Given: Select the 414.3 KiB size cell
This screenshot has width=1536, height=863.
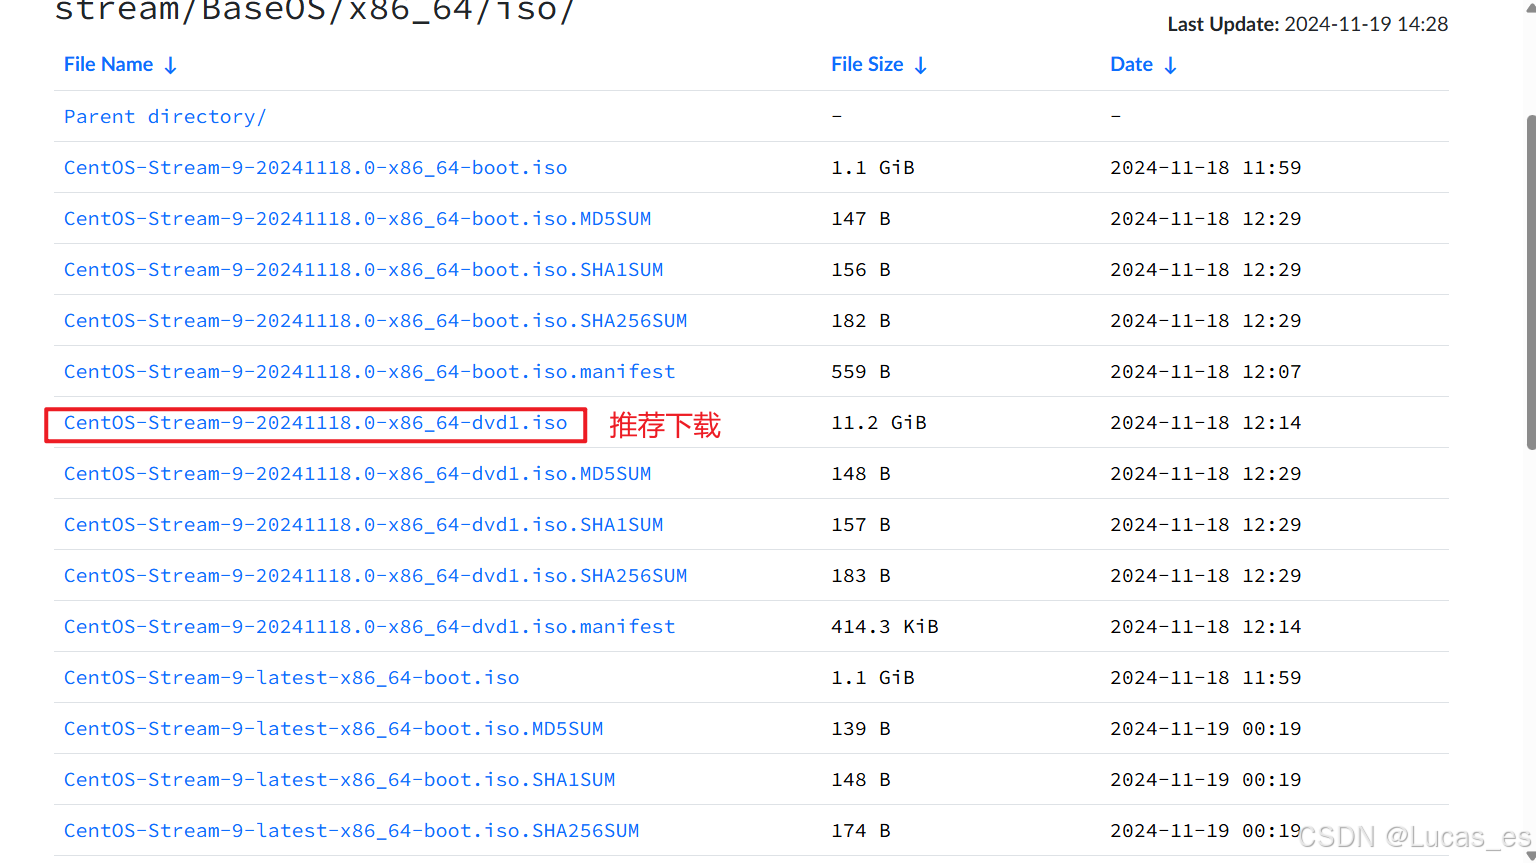Looking at the screenshot, I should pos(885,626).
